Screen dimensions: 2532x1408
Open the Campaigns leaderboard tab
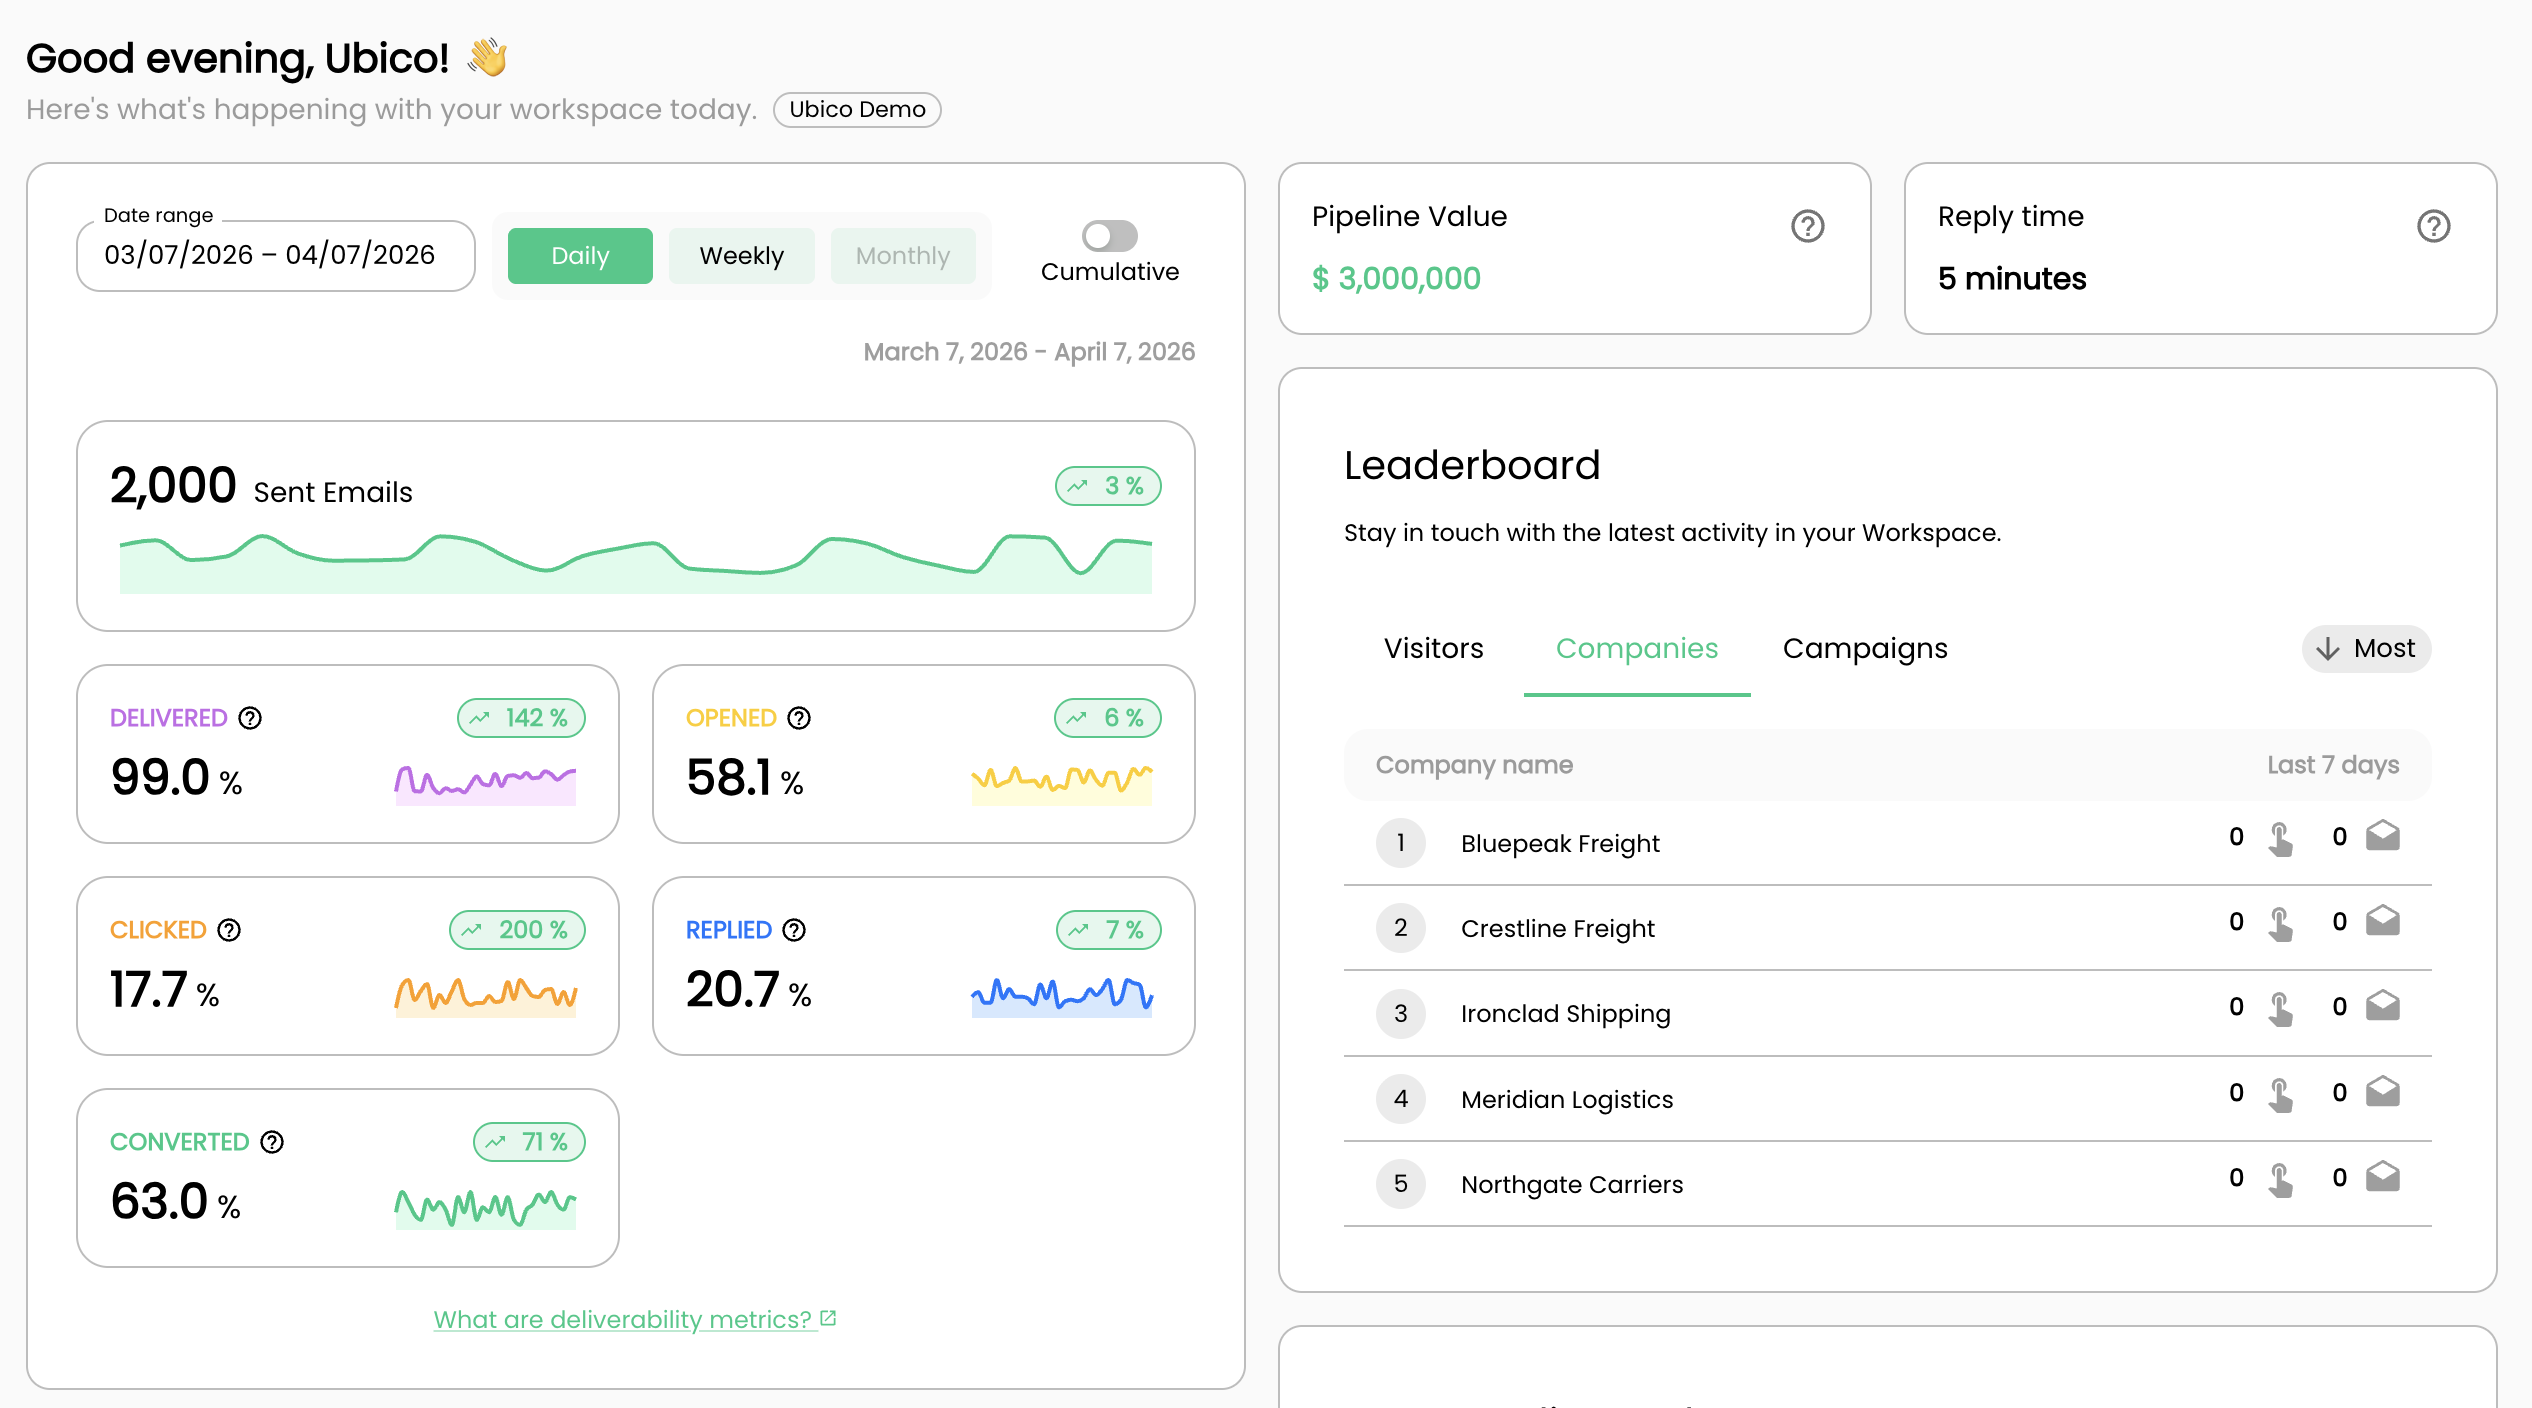click(x=1865, y=649)
